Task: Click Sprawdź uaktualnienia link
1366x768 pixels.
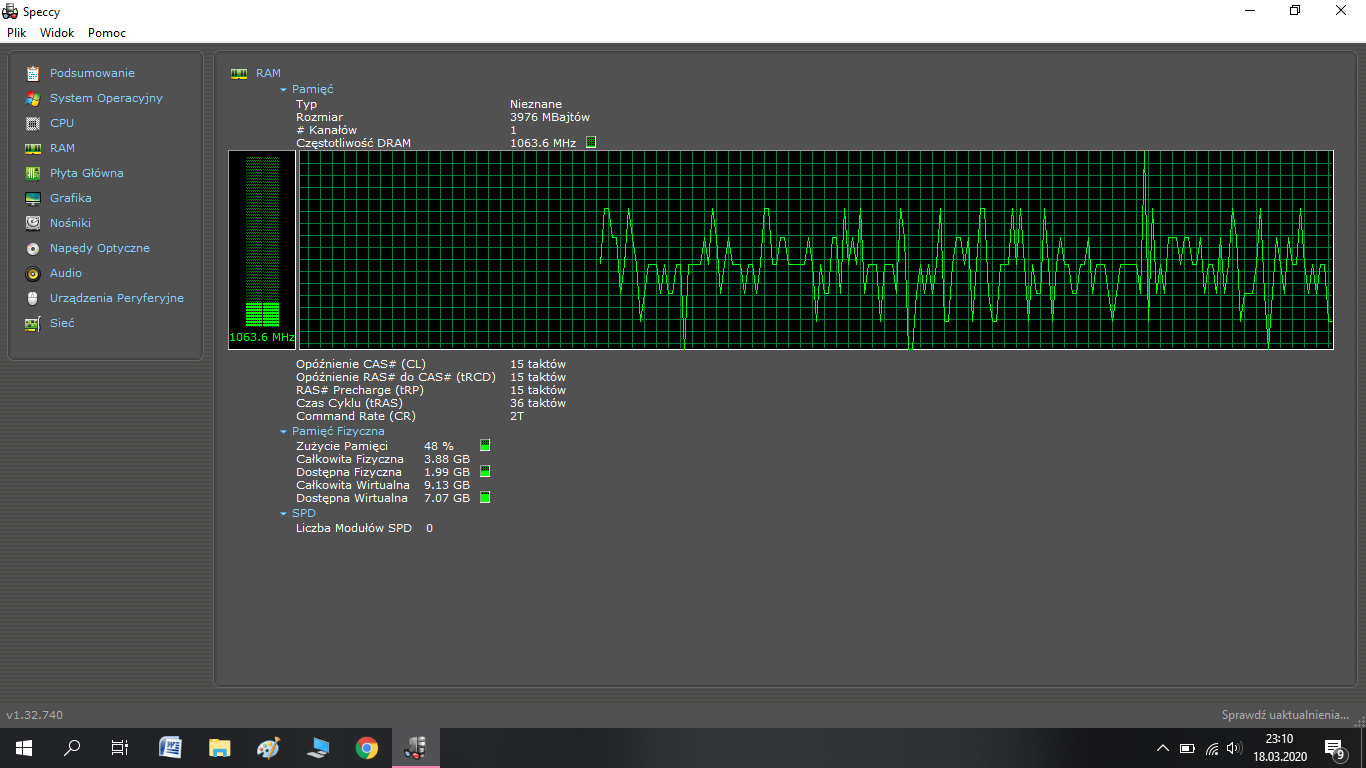Action: point(1285,715)
